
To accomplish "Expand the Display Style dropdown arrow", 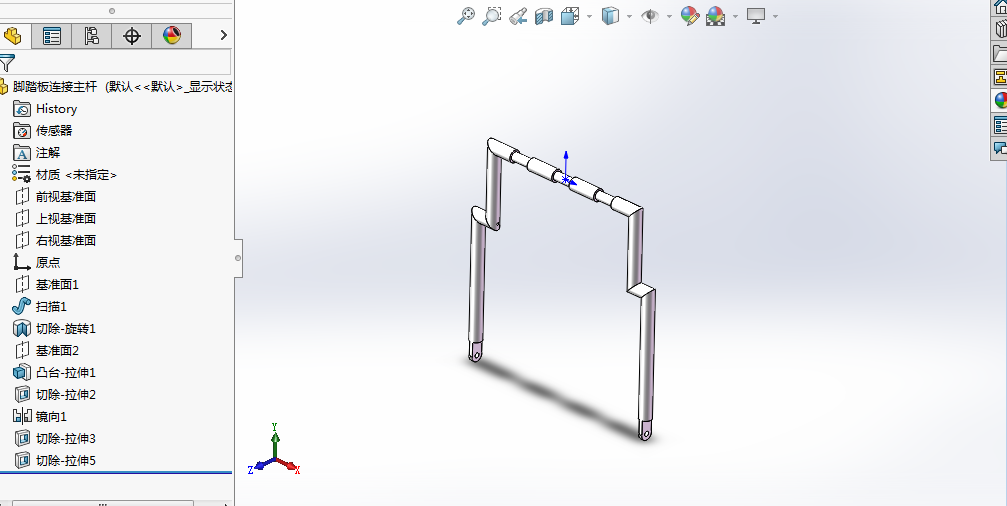I will (x=629, y=17).
